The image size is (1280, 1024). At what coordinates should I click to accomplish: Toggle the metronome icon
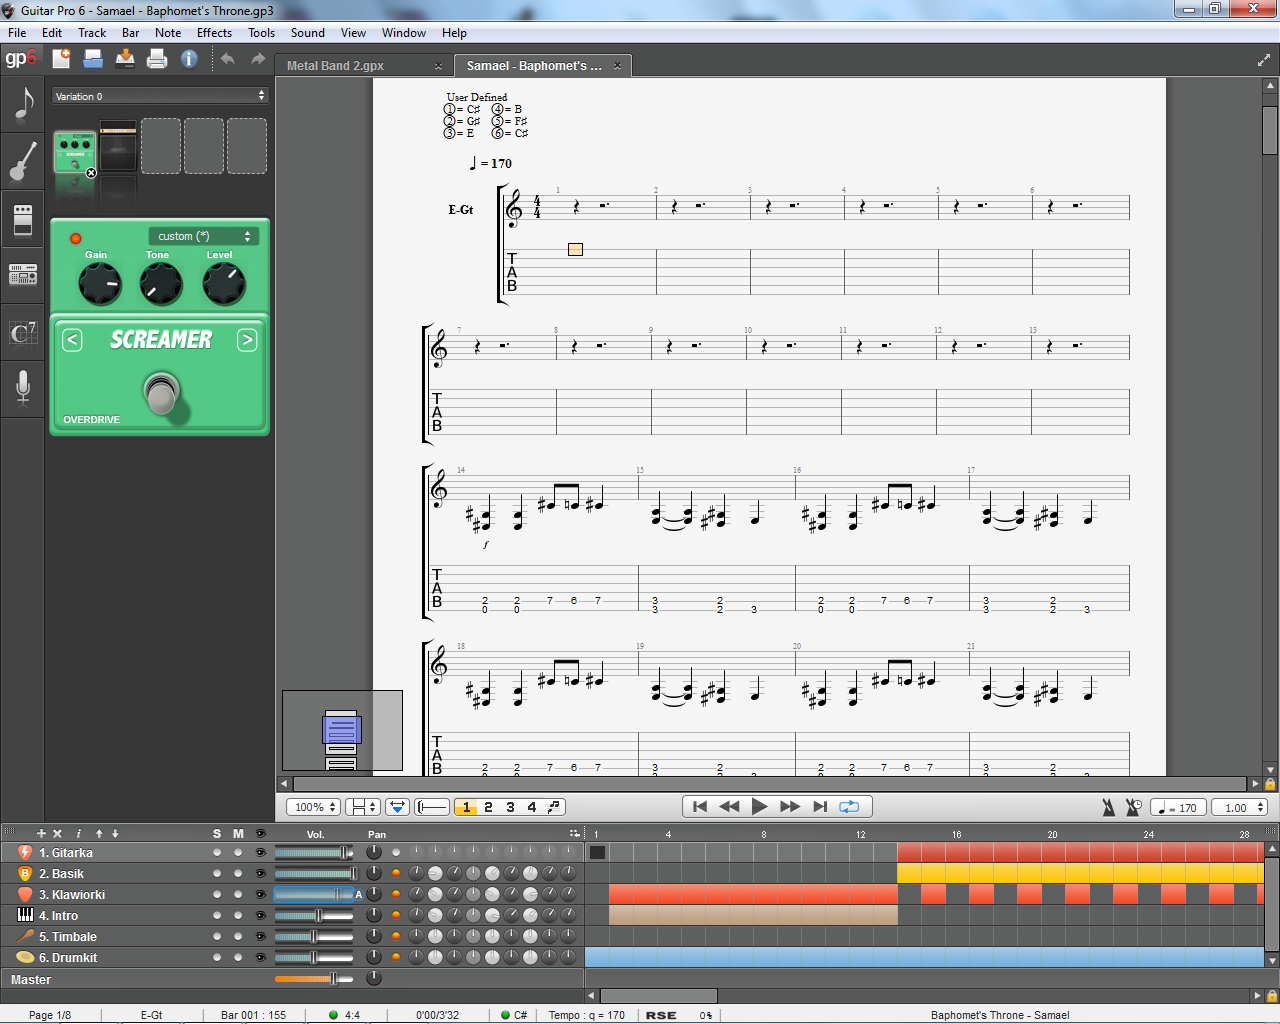pos(1108,807)
